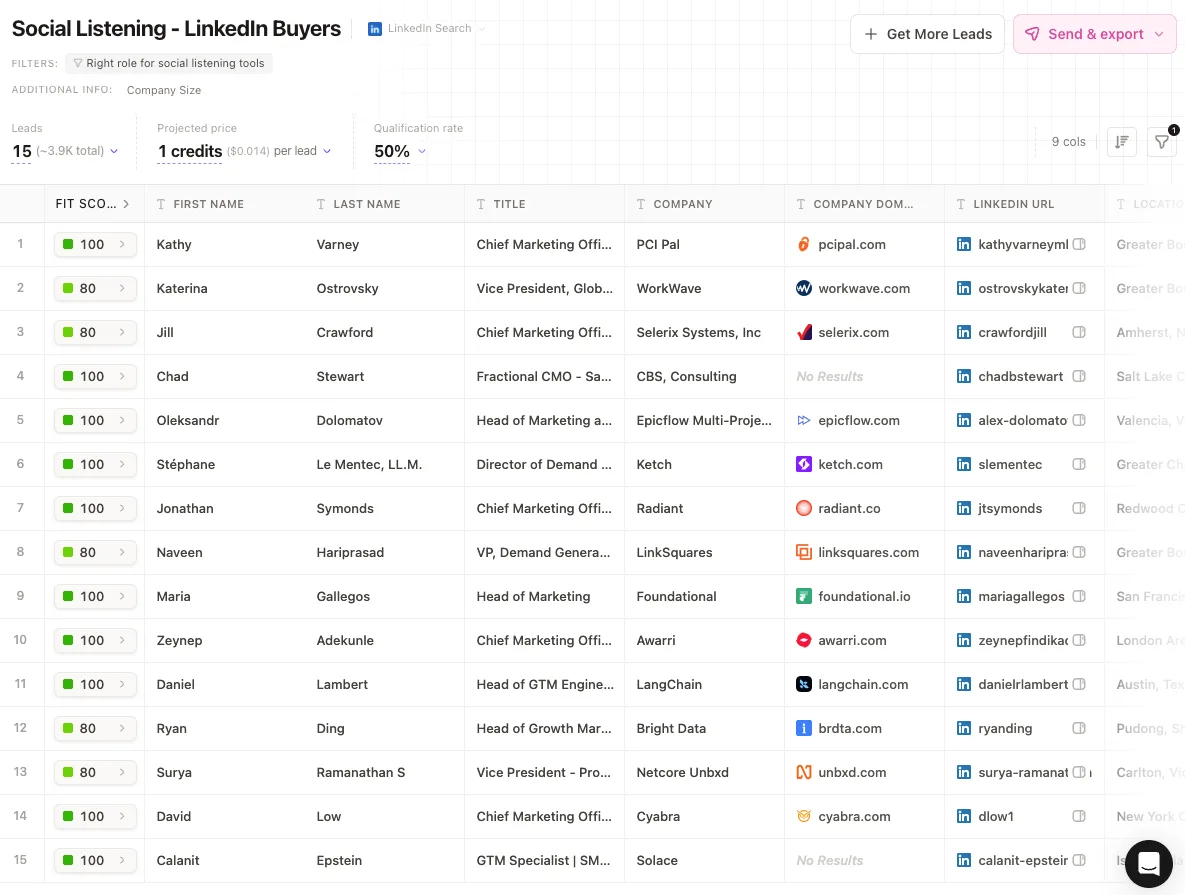Image resolution: width=1185 pixels, height=895 pixels.
Task: Click the foundational.io company logo
Action: [x=804, y=596]
